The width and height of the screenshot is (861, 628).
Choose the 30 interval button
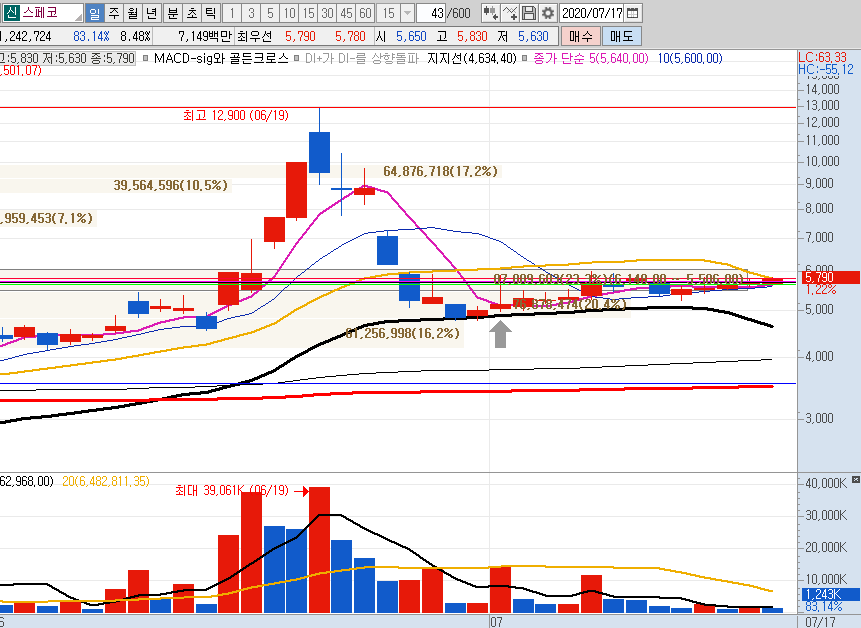[328, 13]
